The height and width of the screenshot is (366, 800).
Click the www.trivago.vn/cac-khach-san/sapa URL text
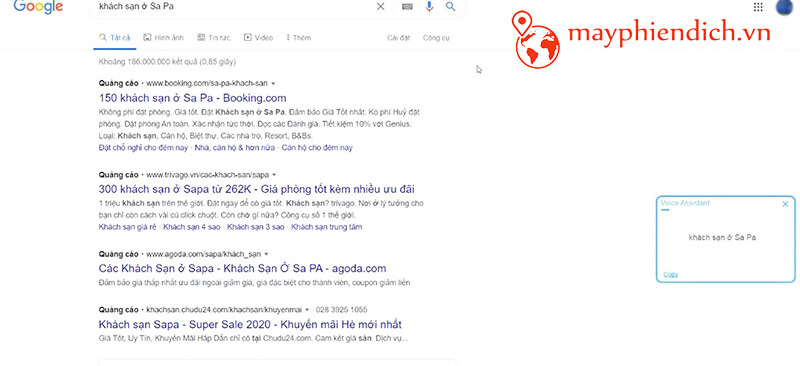click(x=208, y=175)
